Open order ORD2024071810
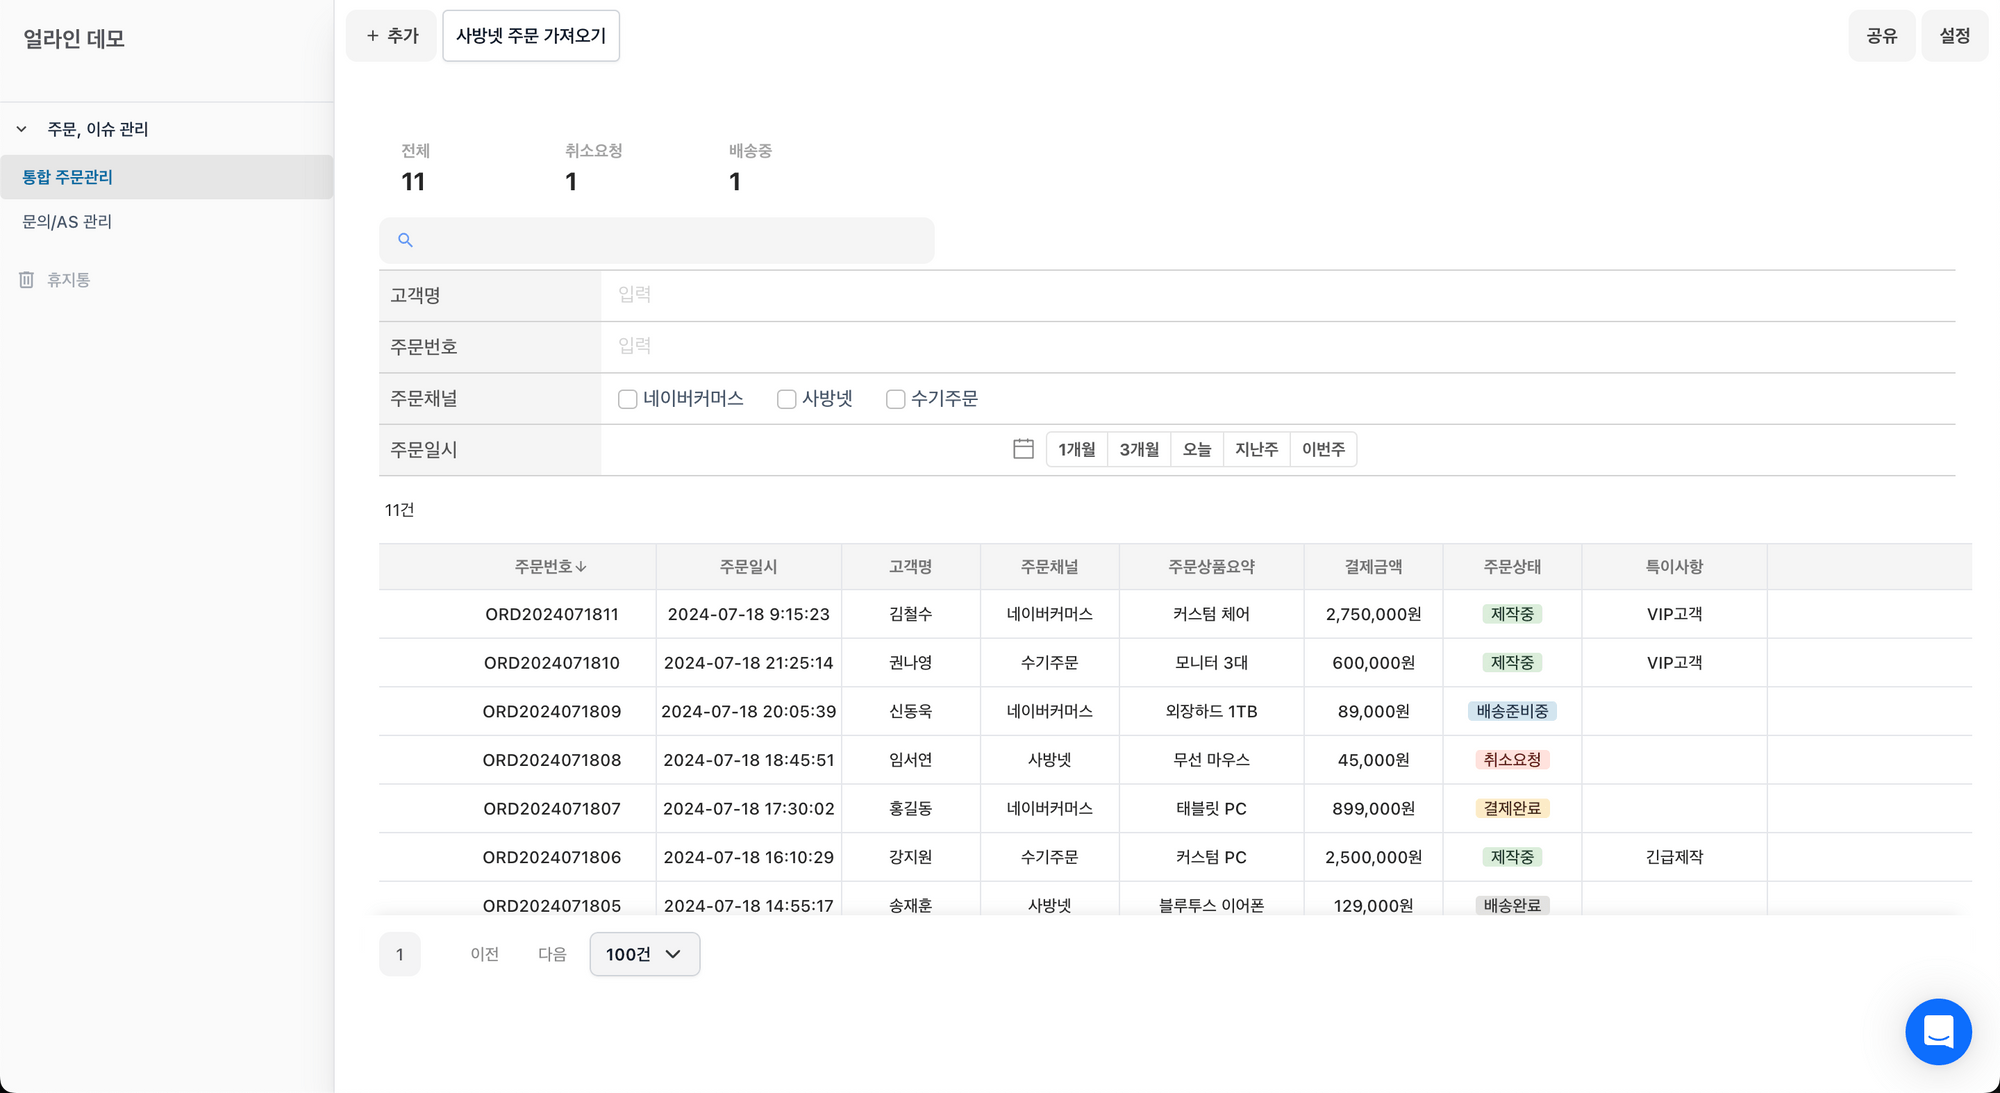This screenshot has height=1093, width=2000. click(x=552, y=663)
